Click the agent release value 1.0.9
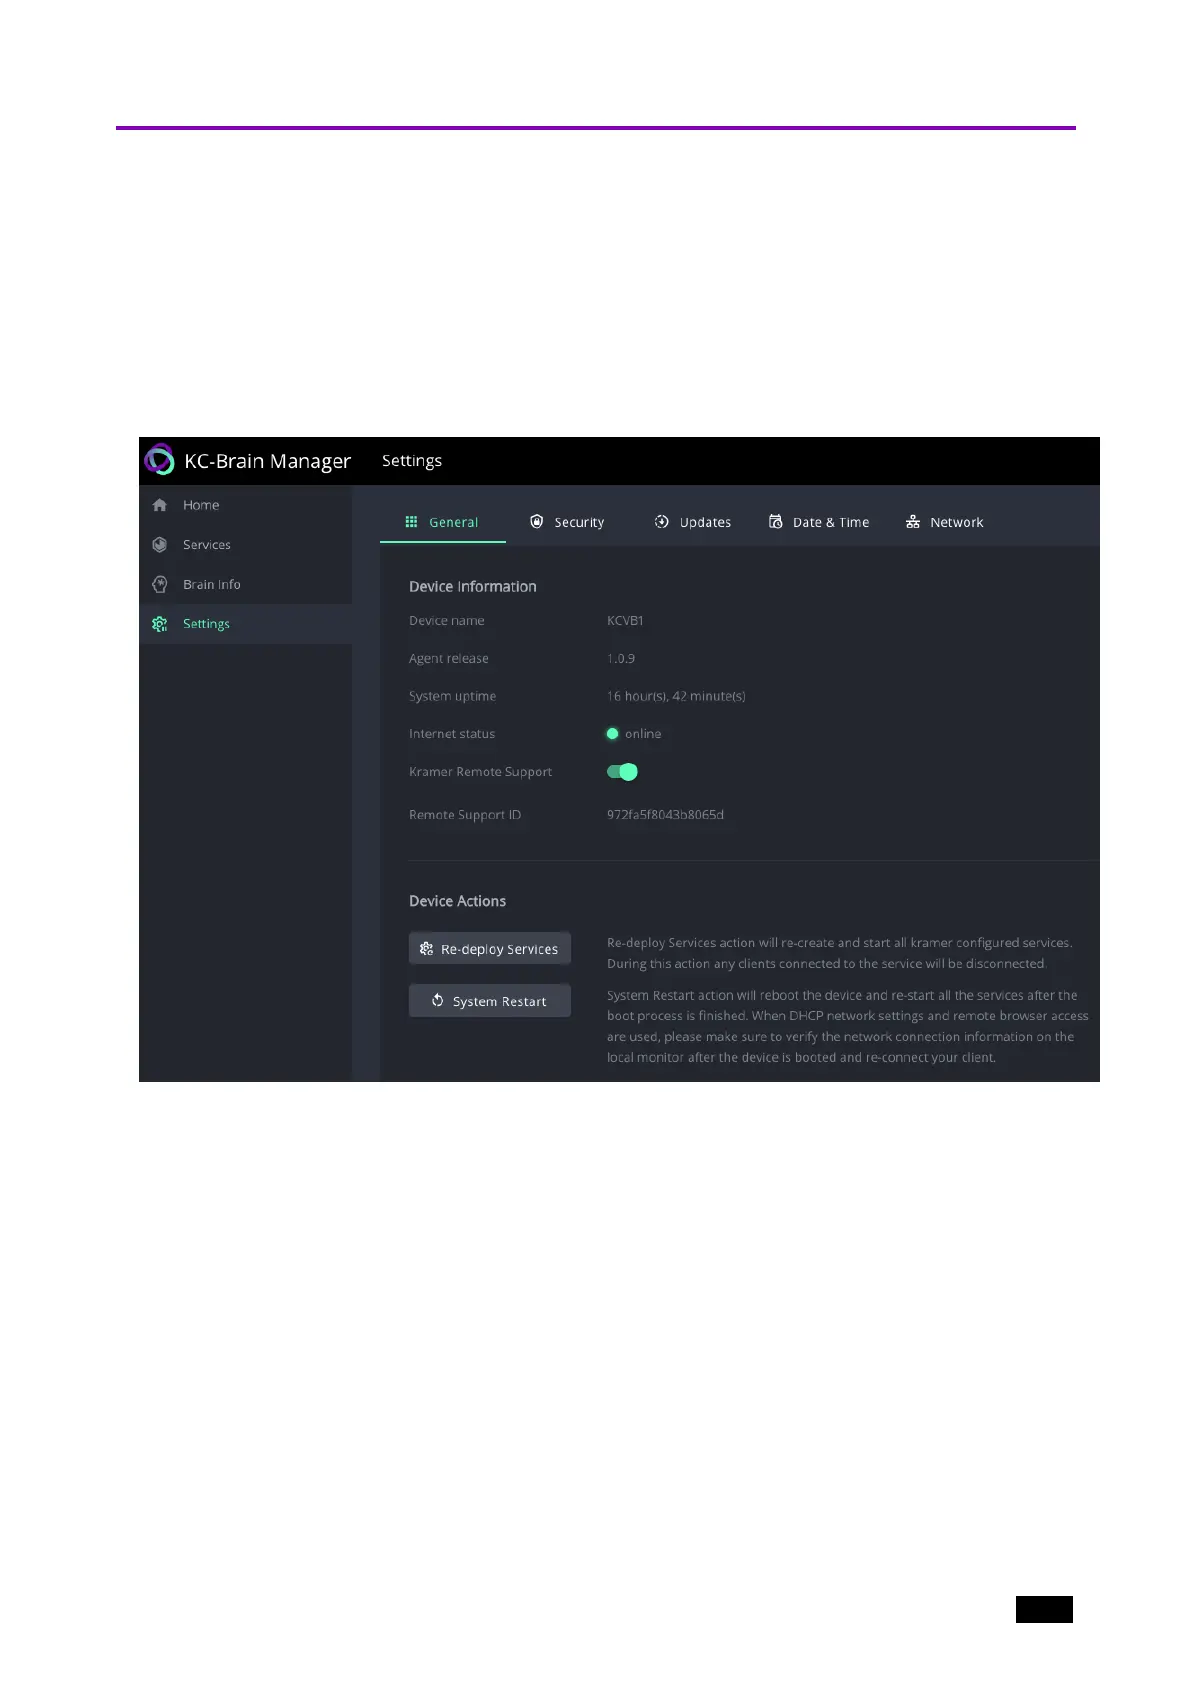This screenshot has height=1684, width=1191. pos(621,659)
